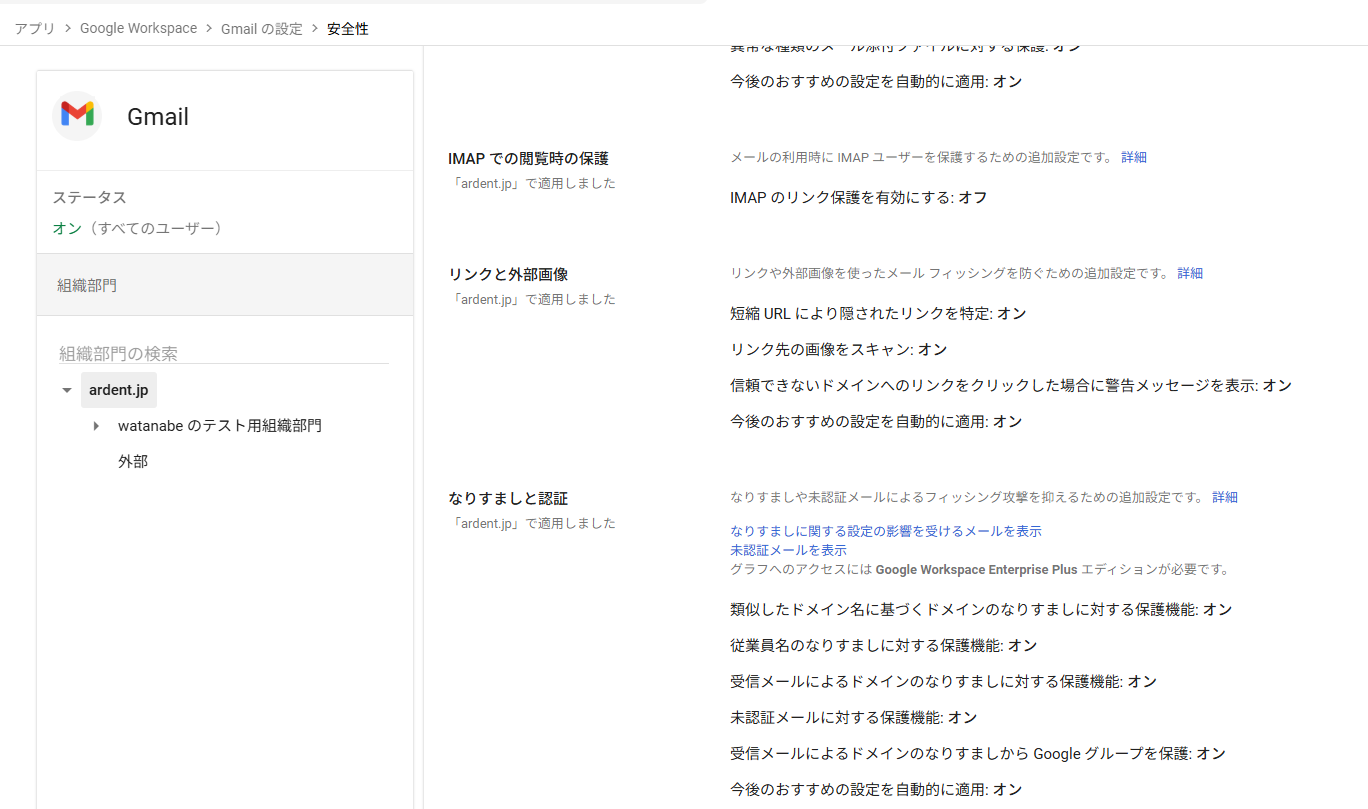Open 詳細 link for リンクと外部画像
This screenshot has height=809, width=1368.
(x=1189, y=273)
